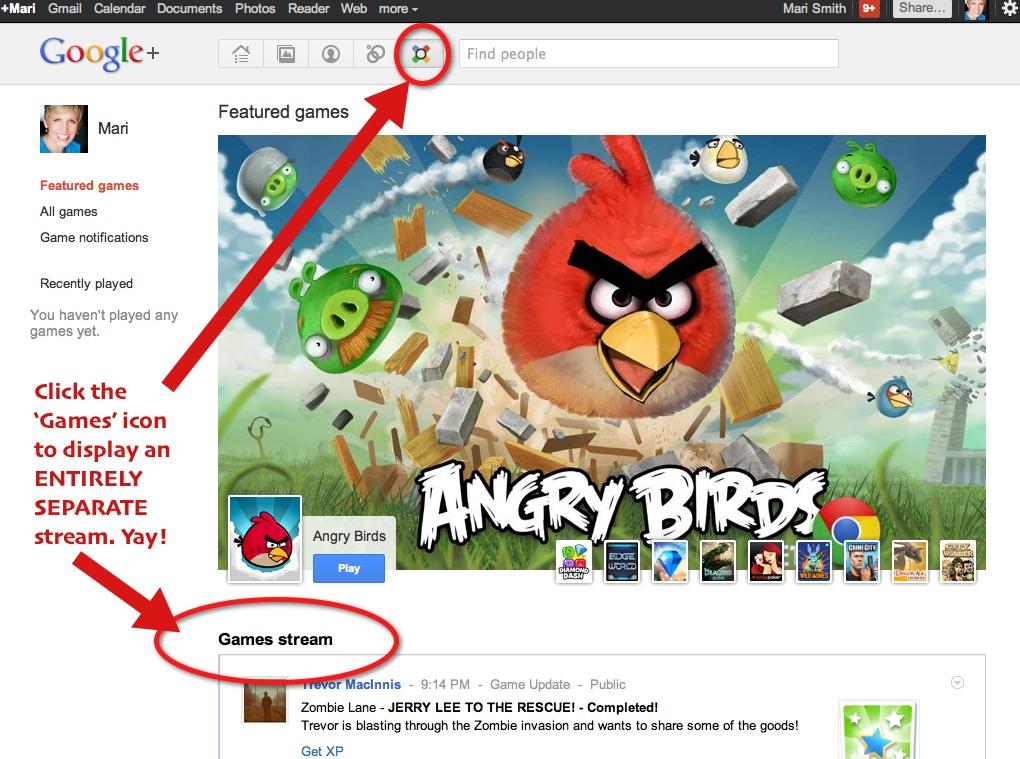Open the Profile icon in Google+ toolbar
This screenshot has width=1020, height=759.
[x=331, y=53]
